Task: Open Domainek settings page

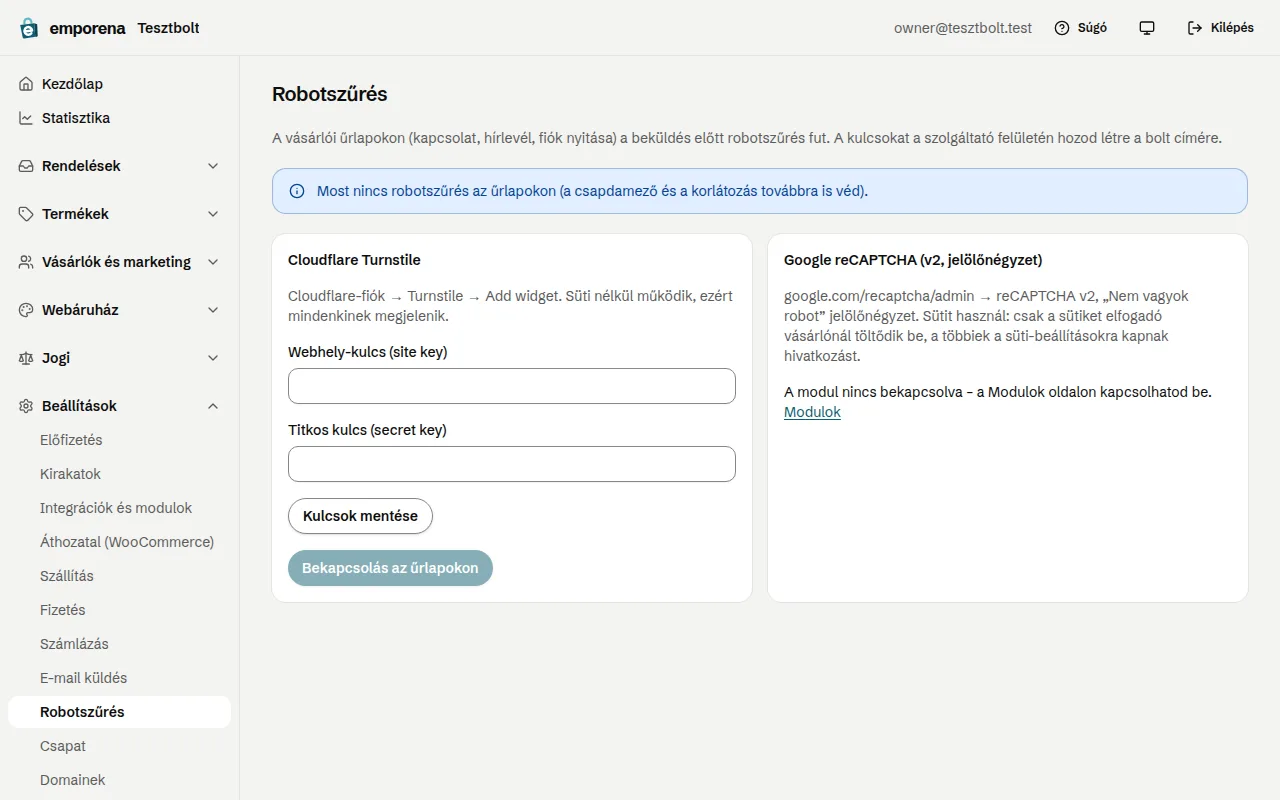Action: tap(119, 780)
